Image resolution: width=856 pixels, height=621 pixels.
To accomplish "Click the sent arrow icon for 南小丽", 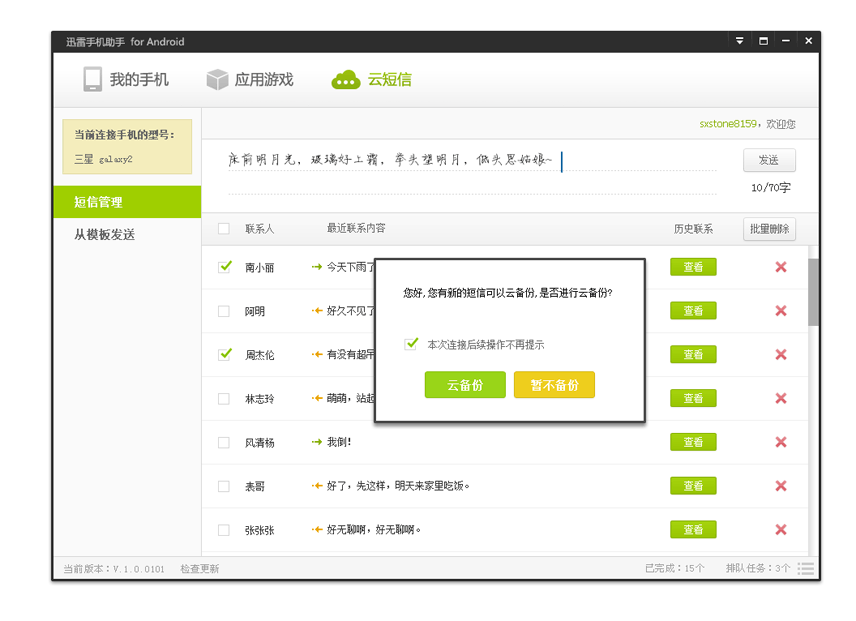I will [x=317, y=267].
